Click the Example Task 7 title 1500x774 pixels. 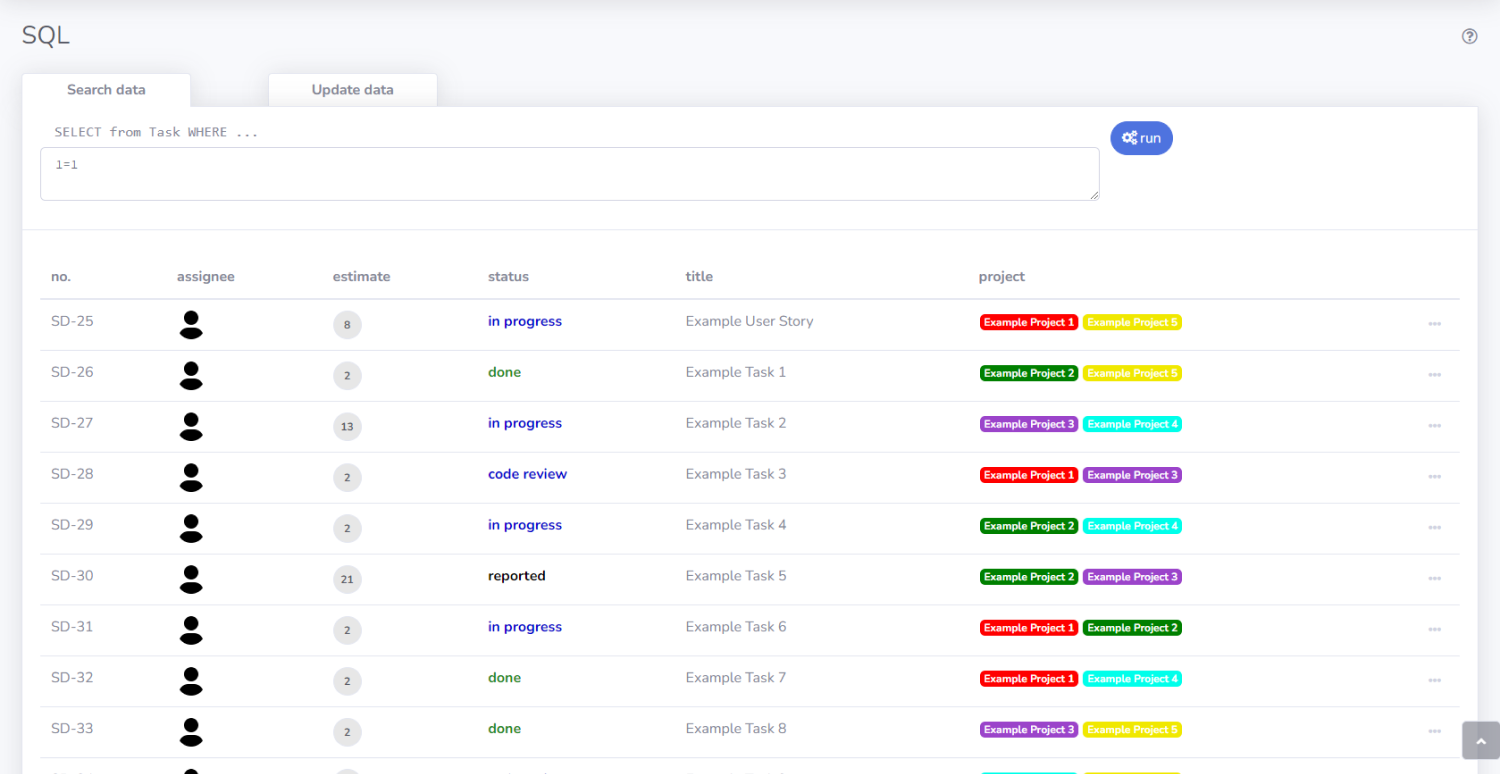(x=736, y=678)
